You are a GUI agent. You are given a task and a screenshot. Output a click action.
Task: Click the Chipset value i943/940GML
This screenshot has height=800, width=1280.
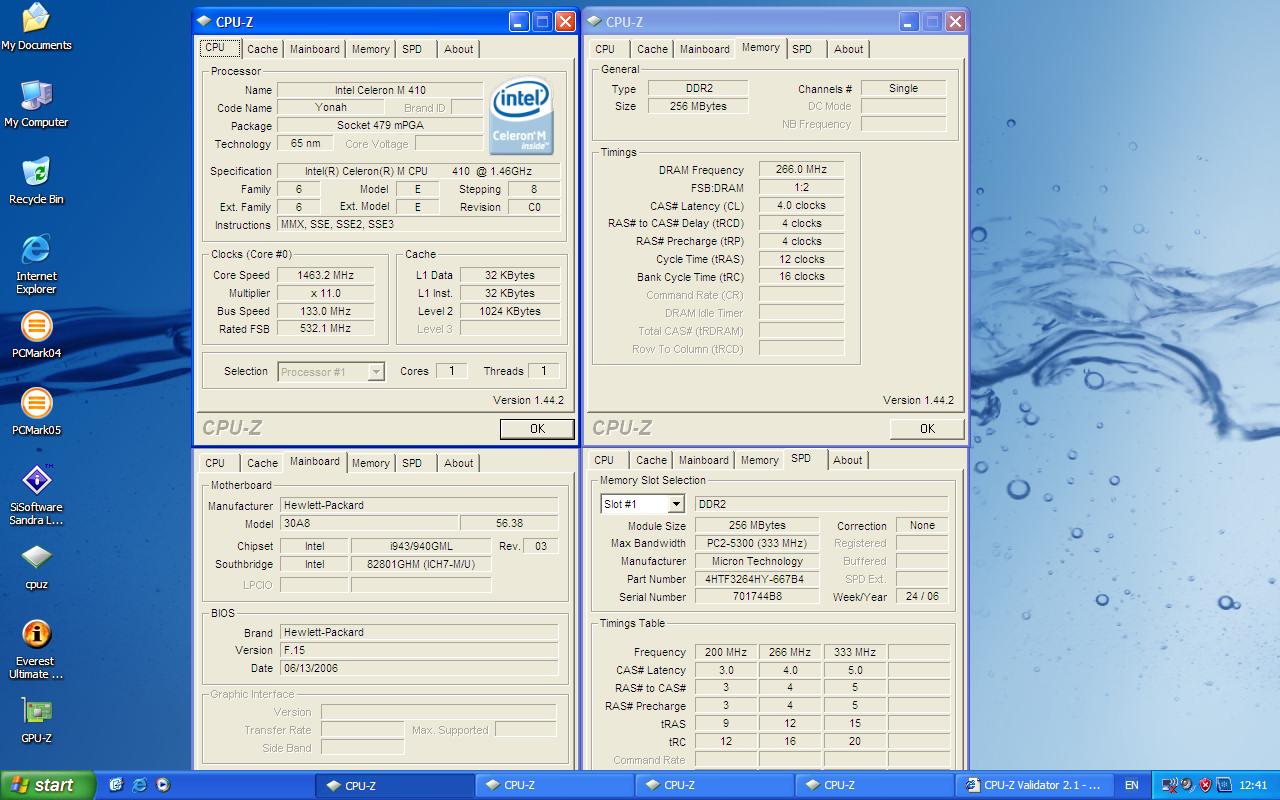click(x=420, y=546)
